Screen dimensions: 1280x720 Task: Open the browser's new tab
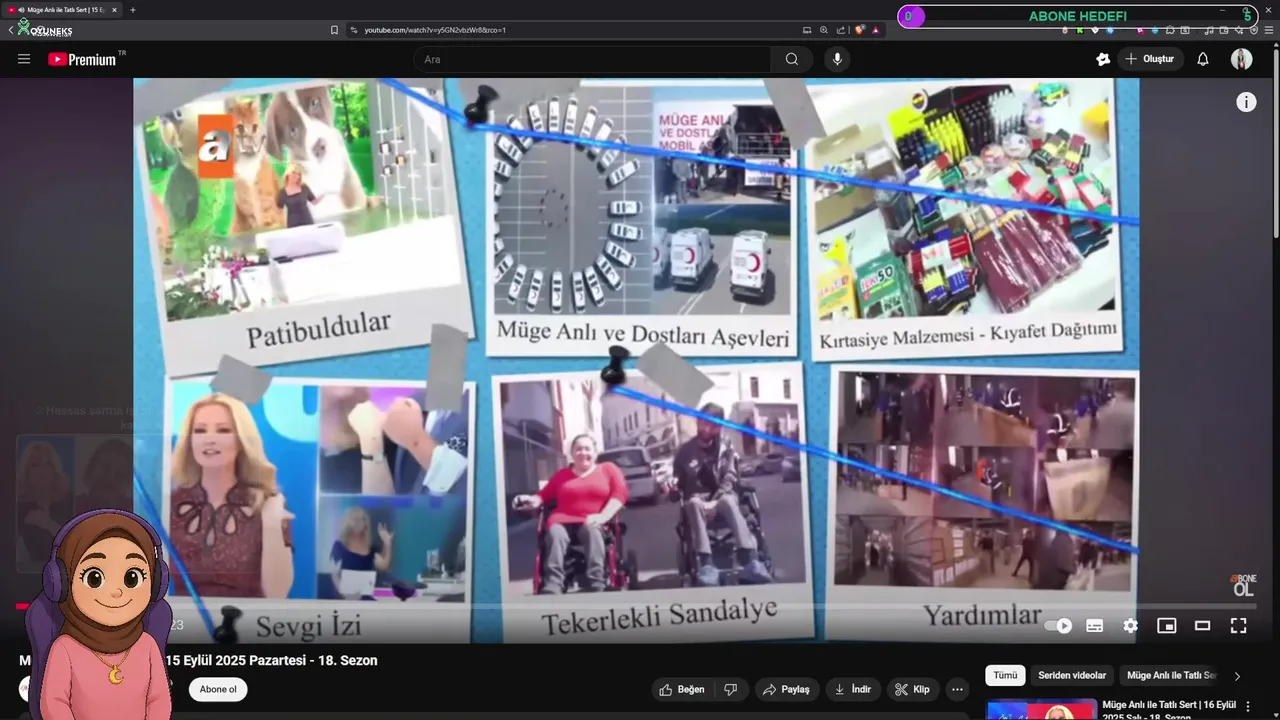(133, 10)
